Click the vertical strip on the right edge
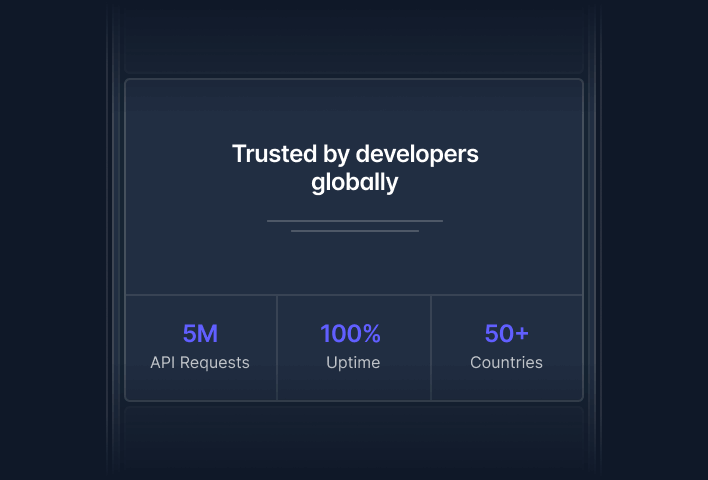This screenshot has width=708, height=480. pos(594,240)
